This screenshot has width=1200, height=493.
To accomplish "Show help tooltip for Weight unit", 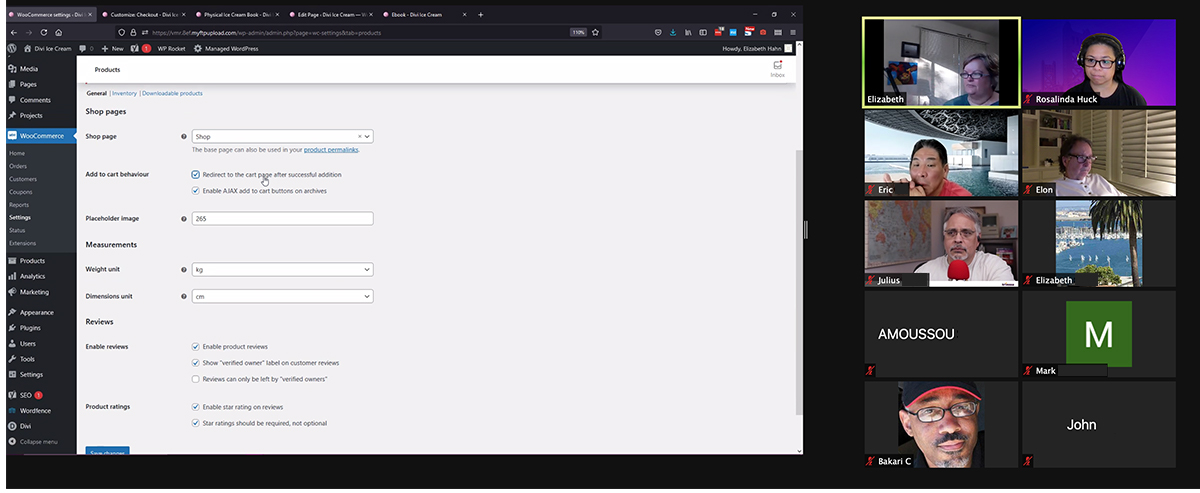I will pos(183,269).
